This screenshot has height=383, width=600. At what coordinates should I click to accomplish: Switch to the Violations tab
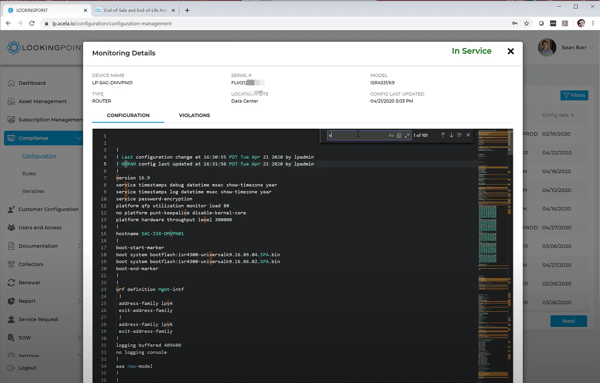click(194, 115)
